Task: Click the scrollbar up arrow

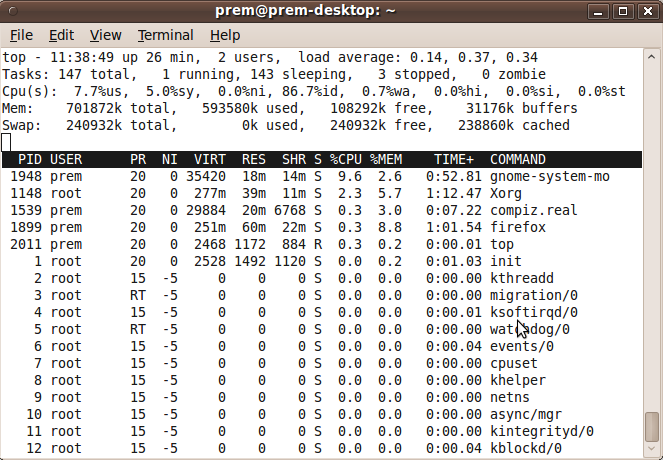Action: point(652,57)
